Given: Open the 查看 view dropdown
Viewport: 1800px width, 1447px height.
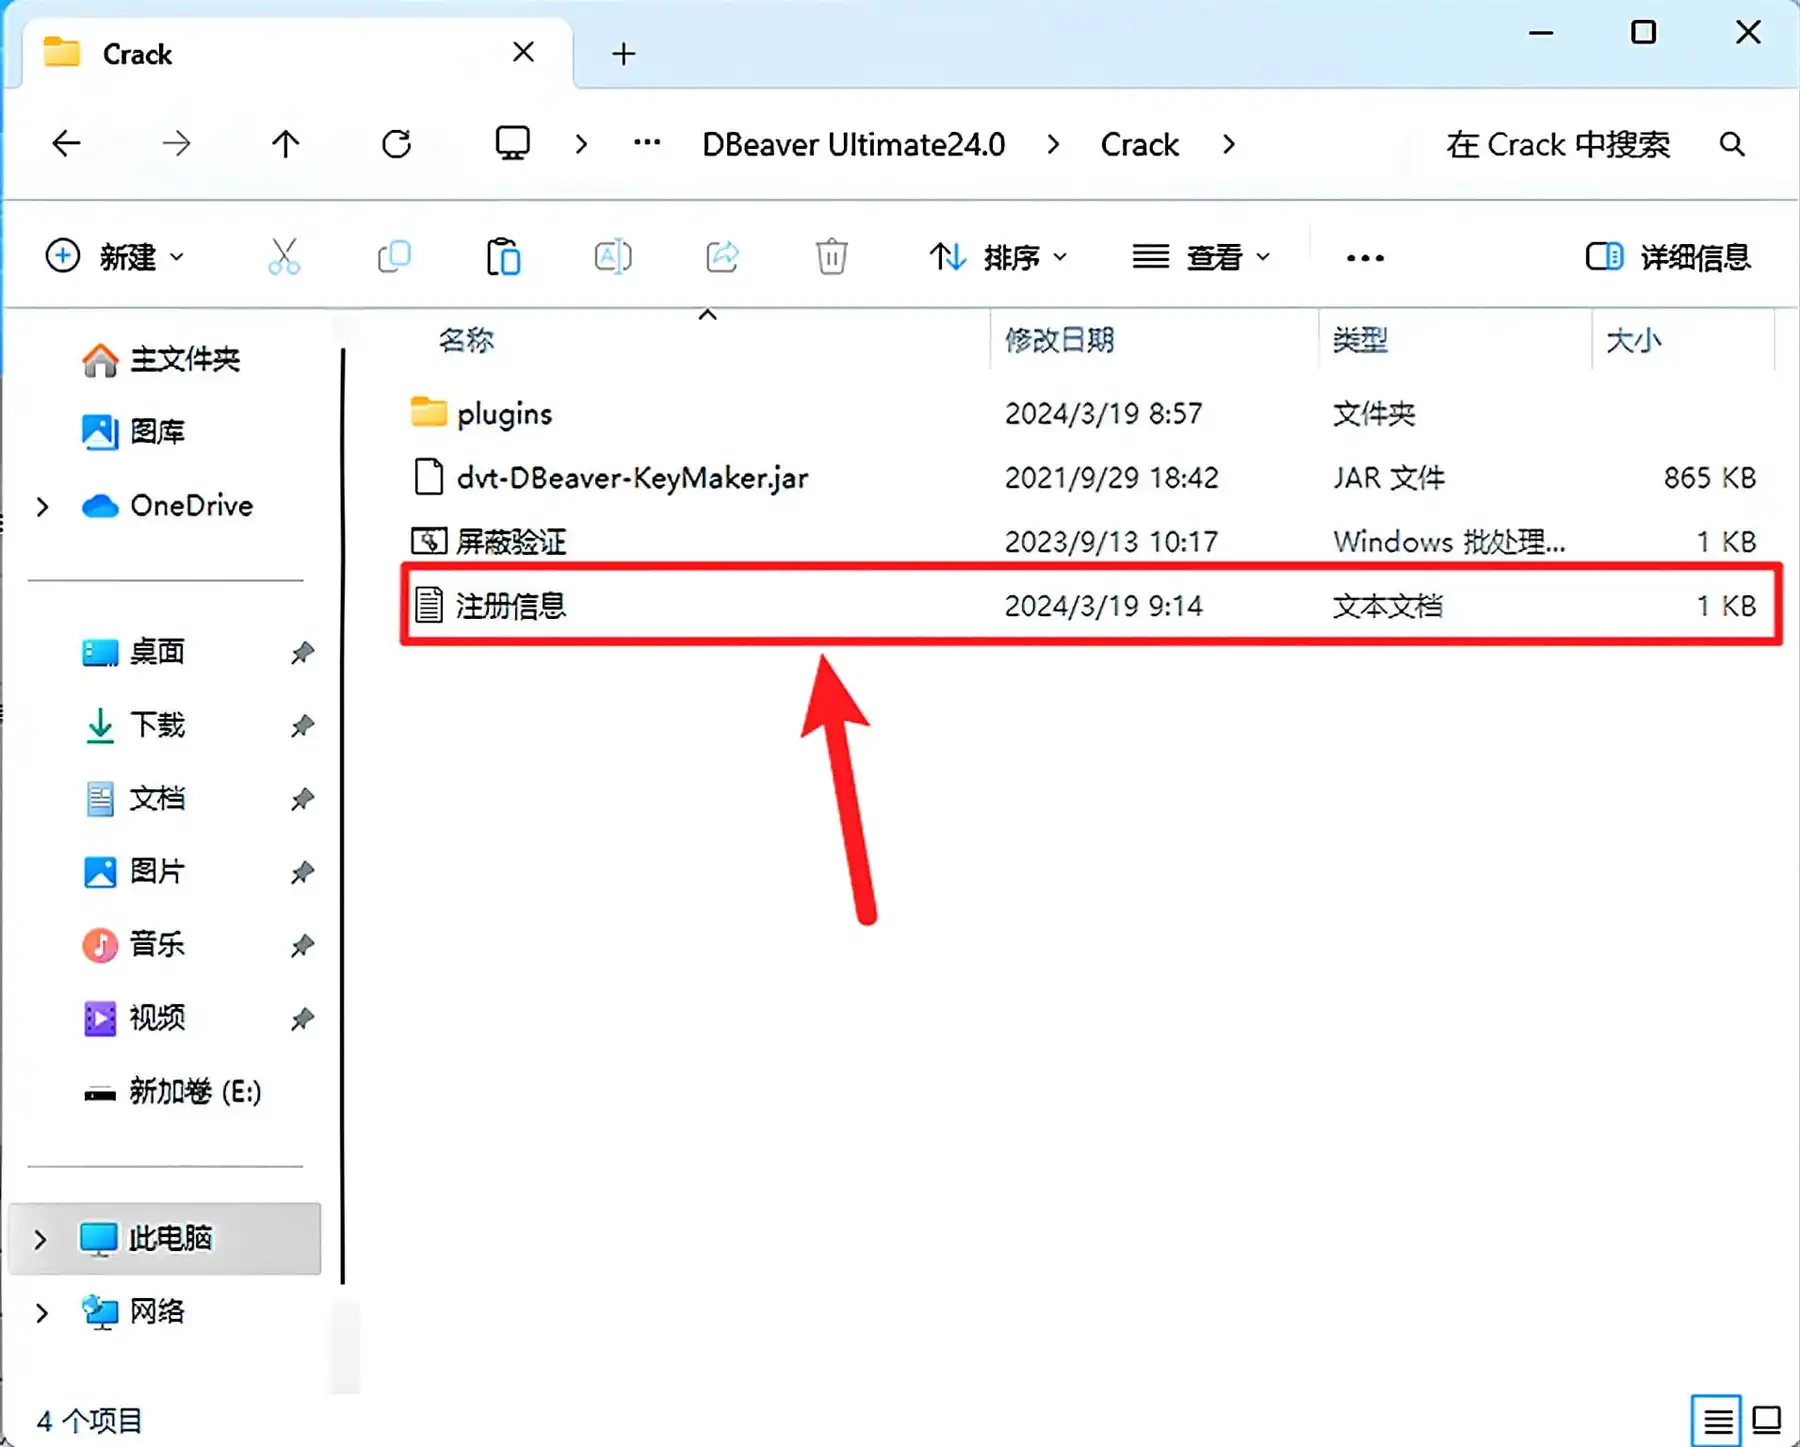Looking at the screenshot, I should (1201, 257).
